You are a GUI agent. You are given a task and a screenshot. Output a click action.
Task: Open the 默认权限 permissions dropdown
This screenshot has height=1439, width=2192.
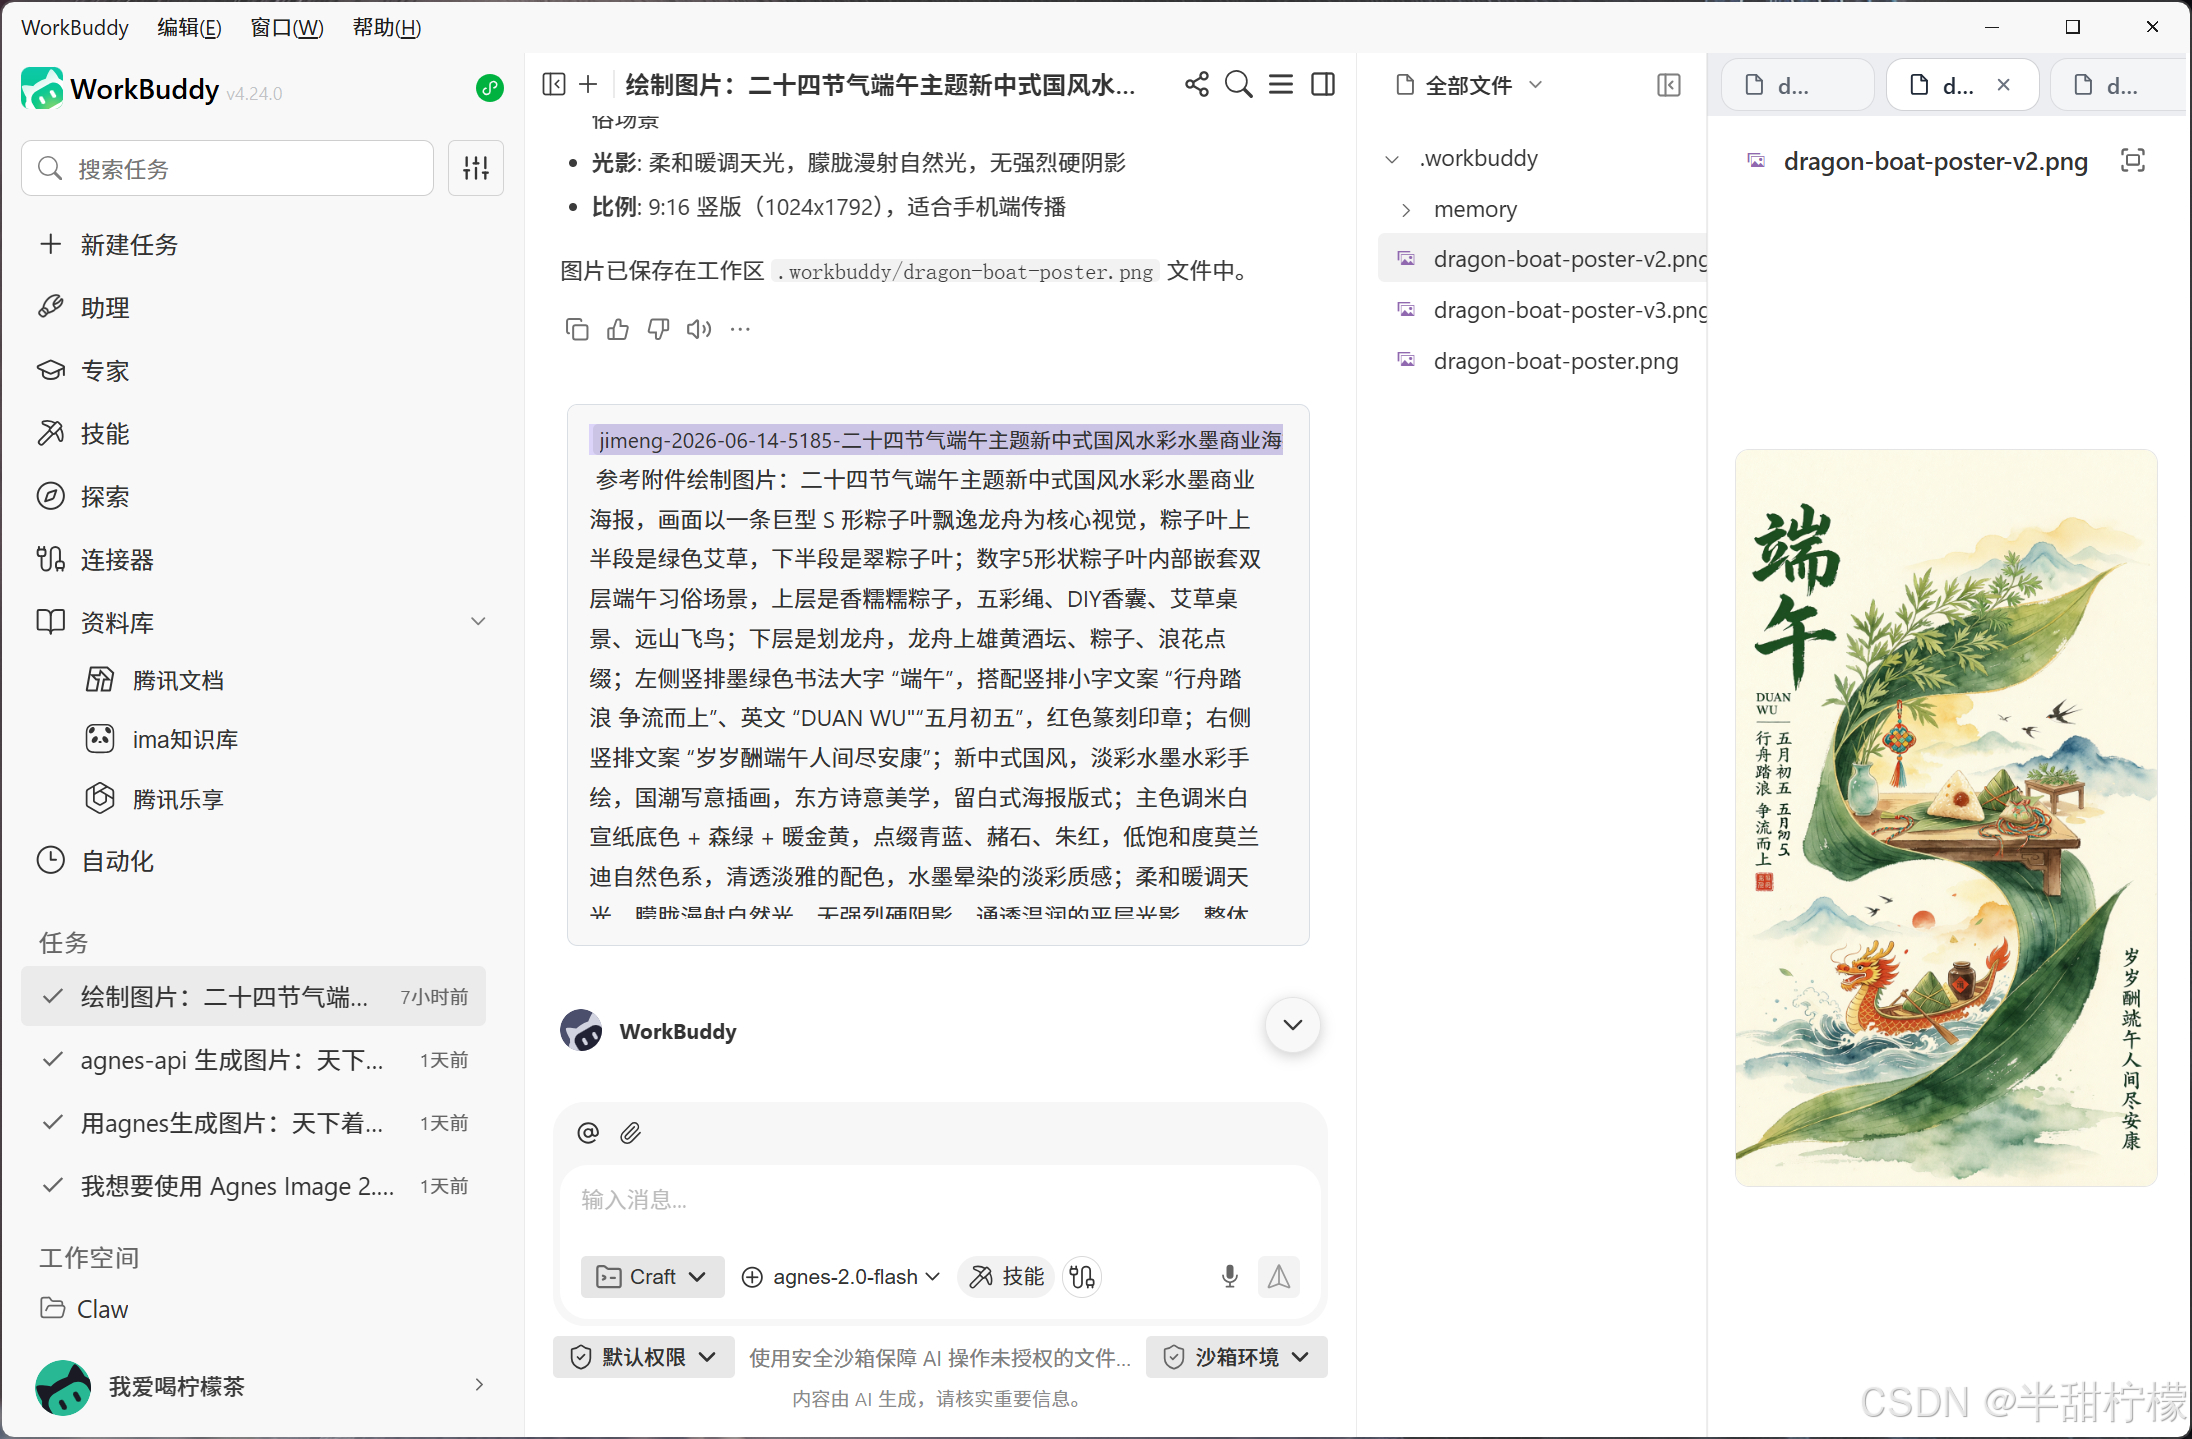[643, 1357]
